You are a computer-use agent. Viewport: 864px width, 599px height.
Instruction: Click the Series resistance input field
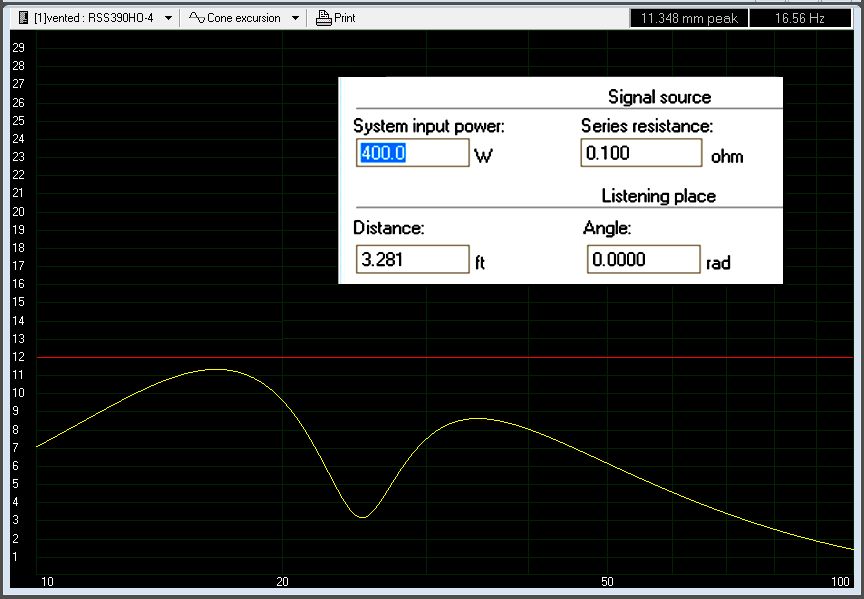pyautogui.click(x=641, y=153)
